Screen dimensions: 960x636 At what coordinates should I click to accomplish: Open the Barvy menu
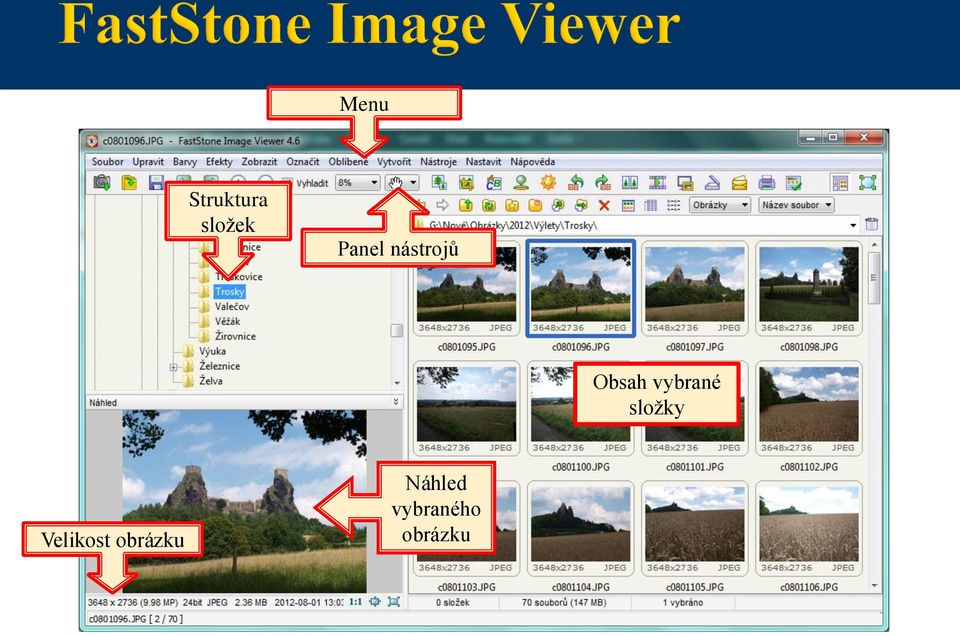pos(184,162)
